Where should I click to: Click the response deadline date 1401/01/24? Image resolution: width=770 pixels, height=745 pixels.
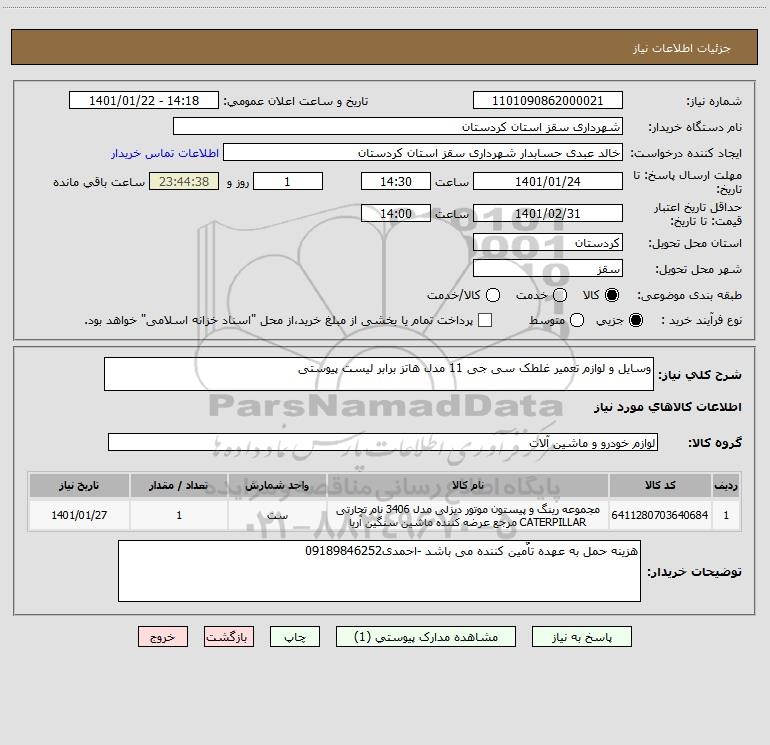pyautogui.click(x=548, y=181)
